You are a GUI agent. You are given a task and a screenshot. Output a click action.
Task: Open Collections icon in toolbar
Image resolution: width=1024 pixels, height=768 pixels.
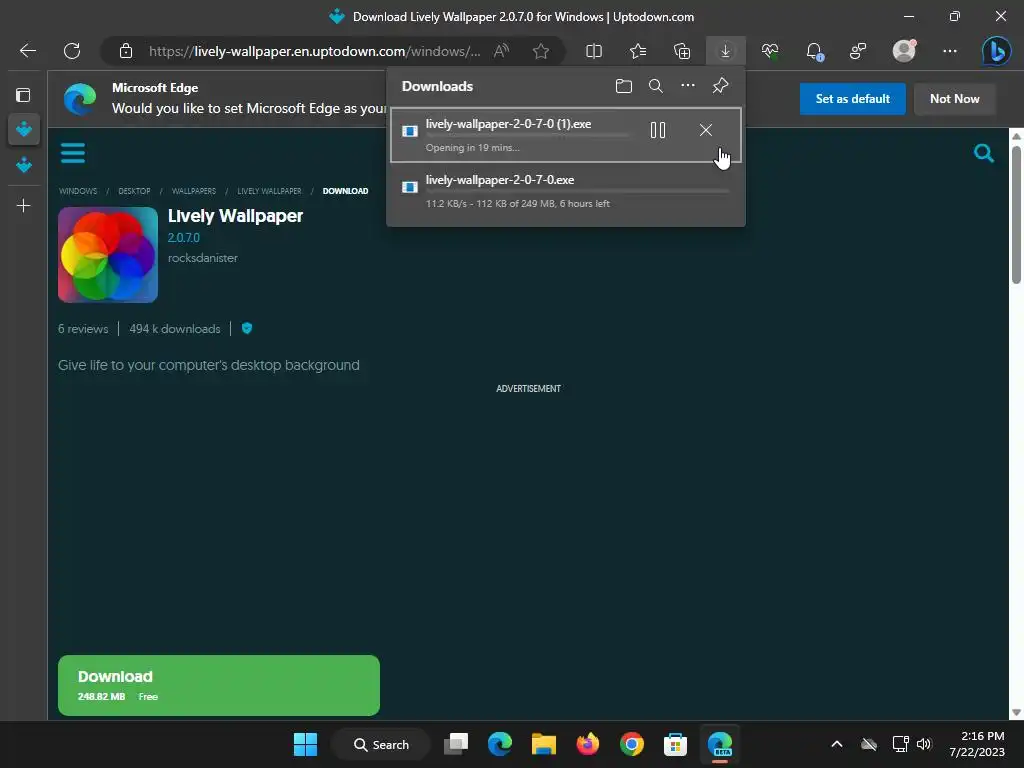(682, 51)
